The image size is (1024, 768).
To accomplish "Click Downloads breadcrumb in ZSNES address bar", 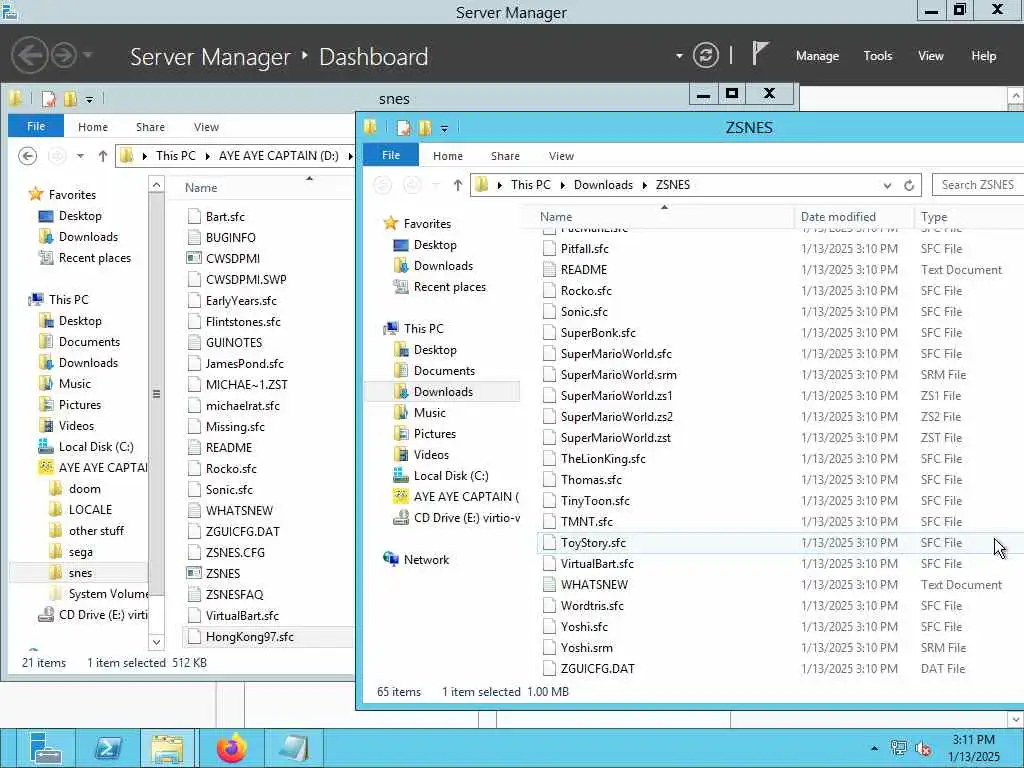I will pyautogui.click(x=603, y=185).
